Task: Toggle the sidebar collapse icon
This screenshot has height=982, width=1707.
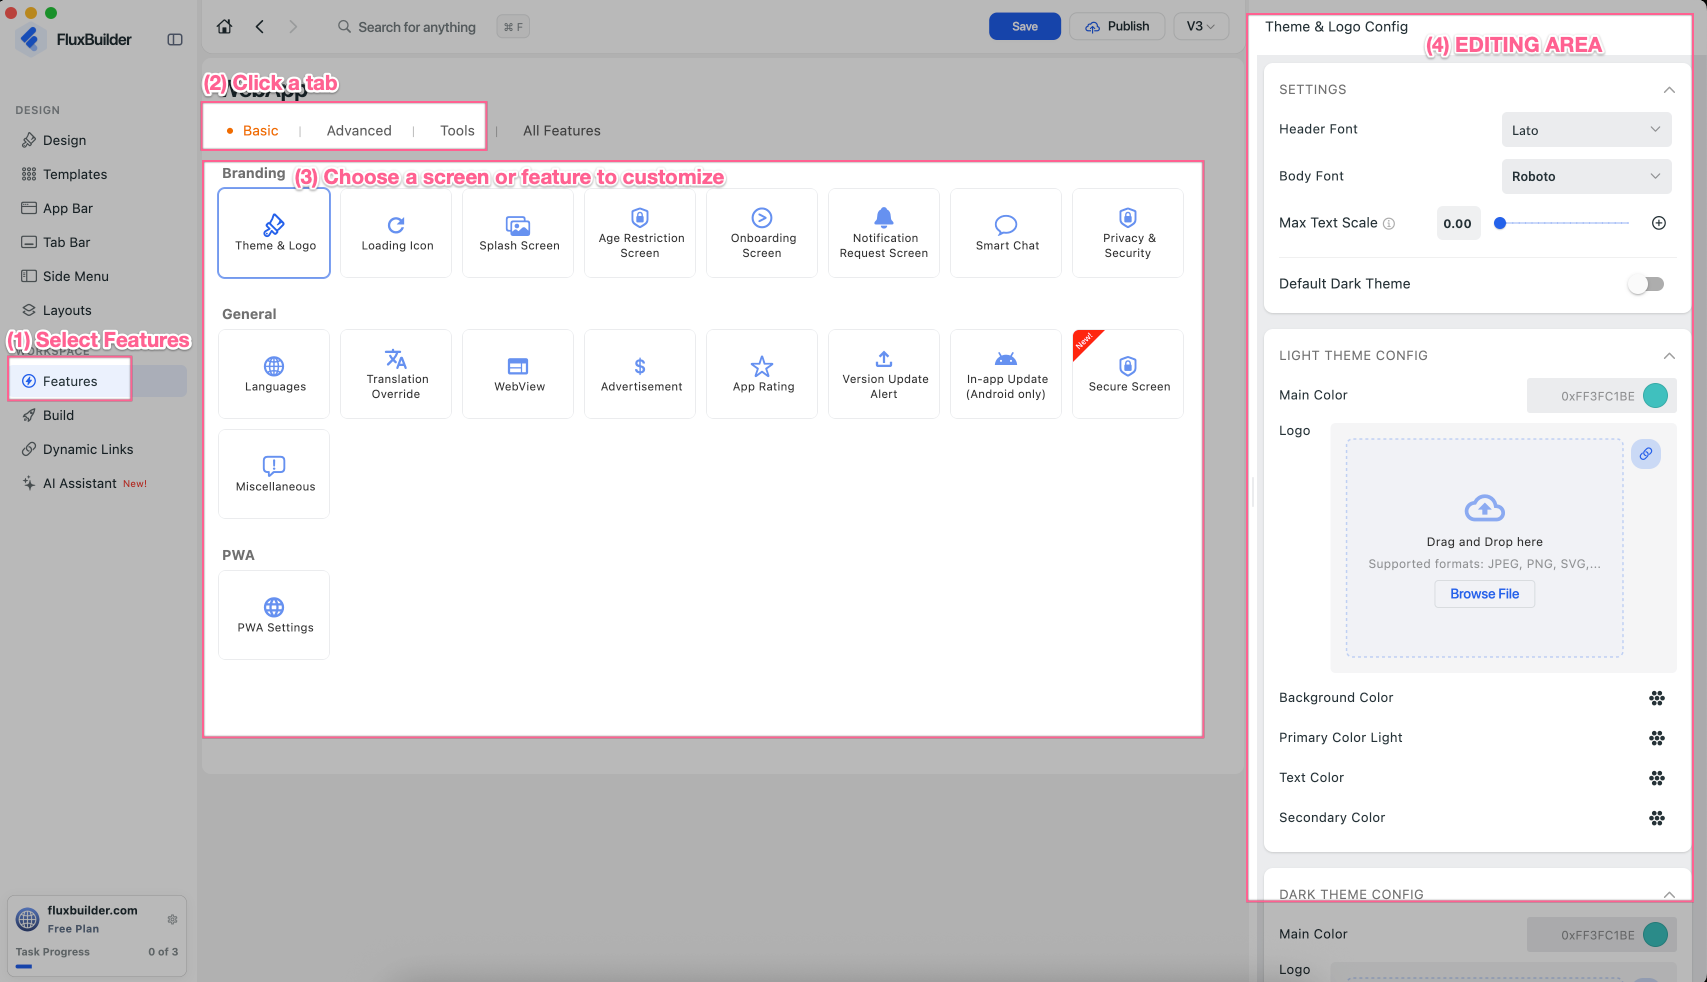Action: point(175,40)
